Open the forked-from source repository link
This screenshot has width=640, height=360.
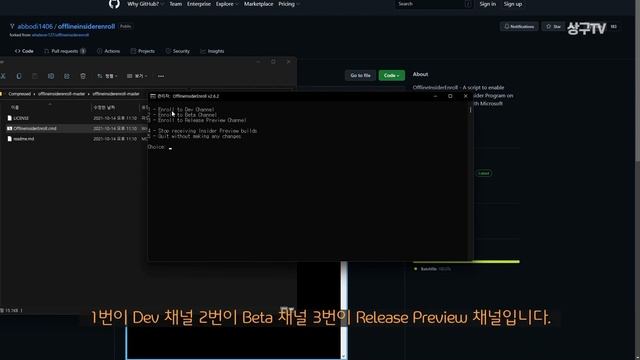pyautogui.click(x=60, y=35)
